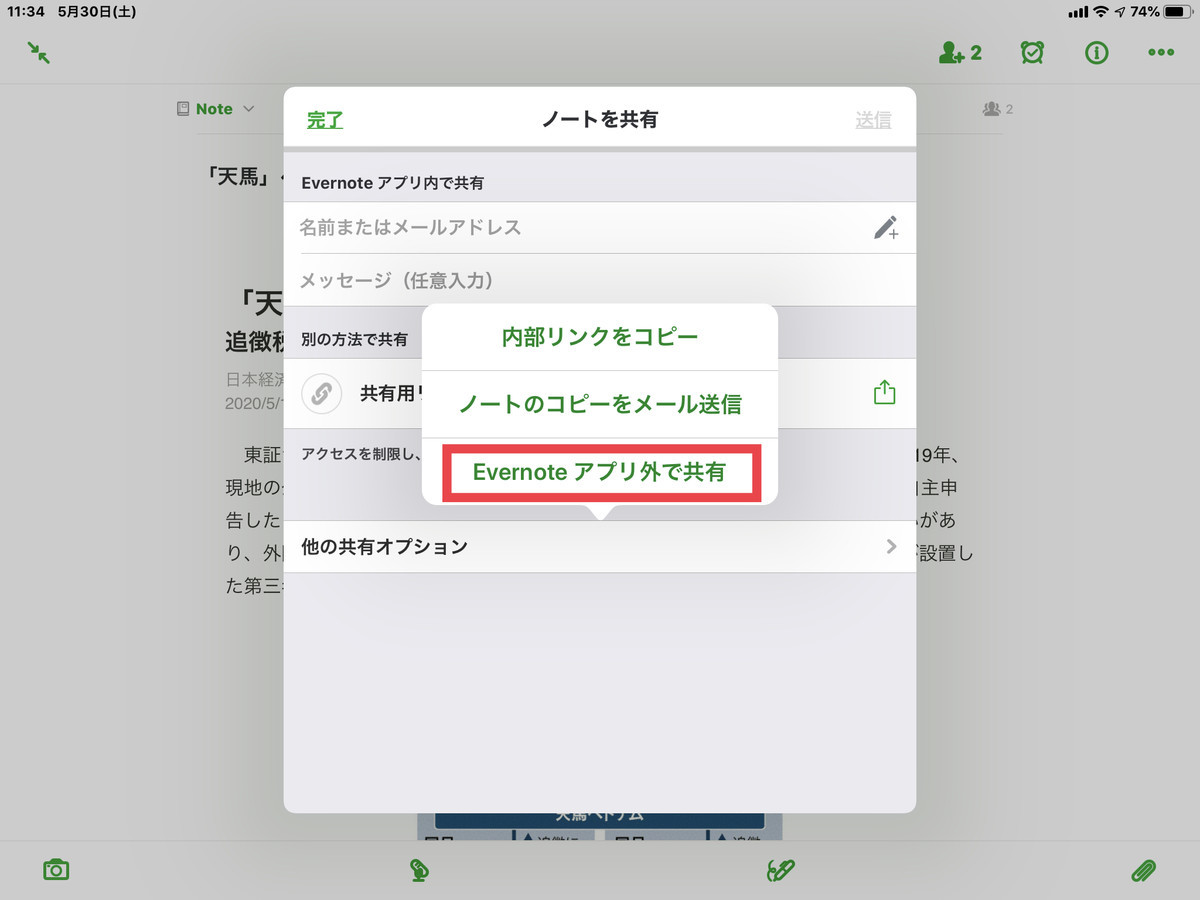Show note info with the circled i icon
Screen dimensions: 1200x900
coord(1097,52)
